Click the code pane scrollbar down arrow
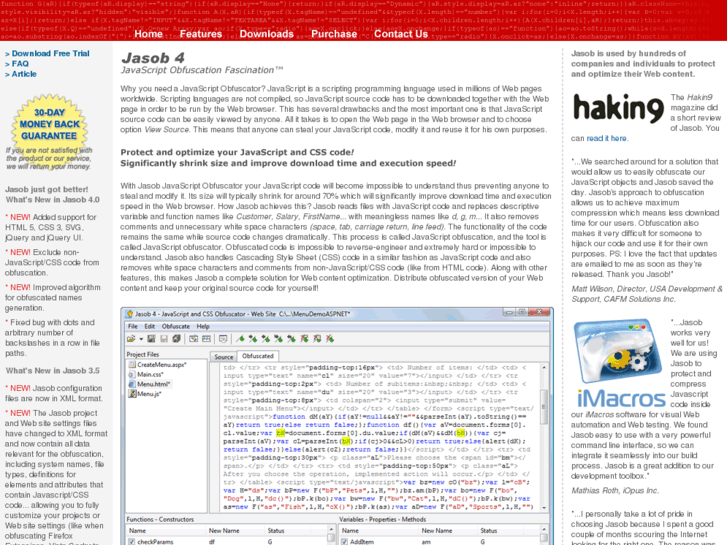 coord(544,508)
